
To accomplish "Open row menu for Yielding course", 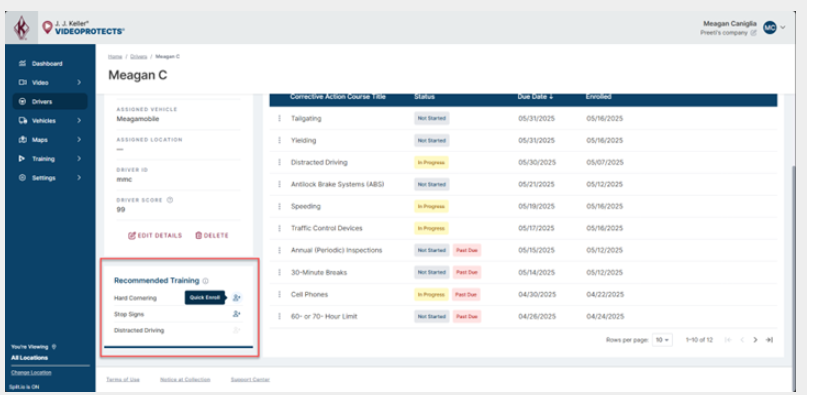I will coord(279,140).
